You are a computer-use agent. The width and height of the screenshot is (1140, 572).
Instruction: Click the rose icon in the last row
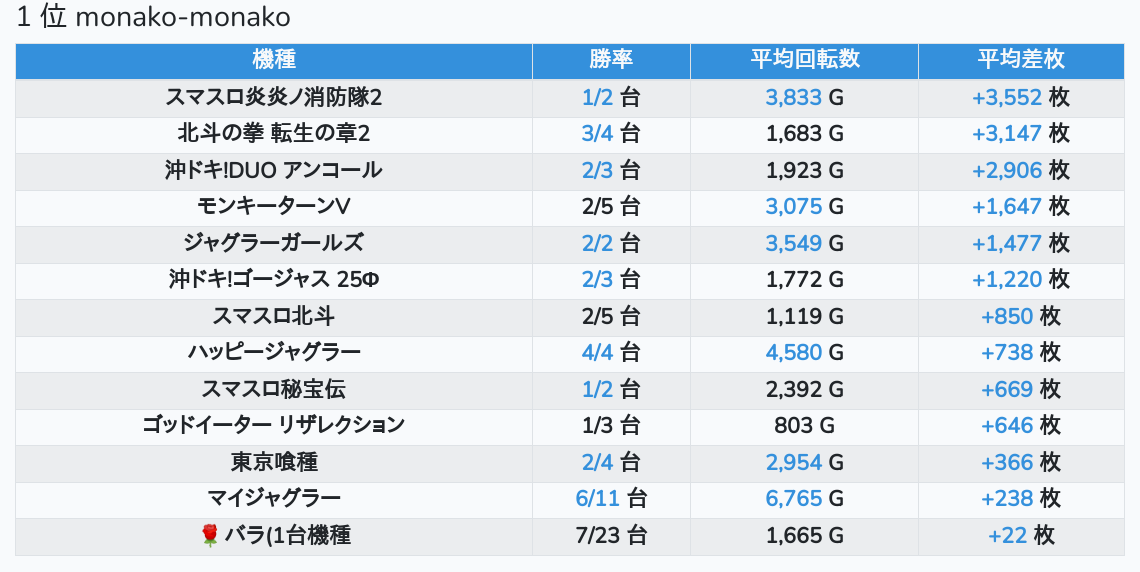click(210, 536)
